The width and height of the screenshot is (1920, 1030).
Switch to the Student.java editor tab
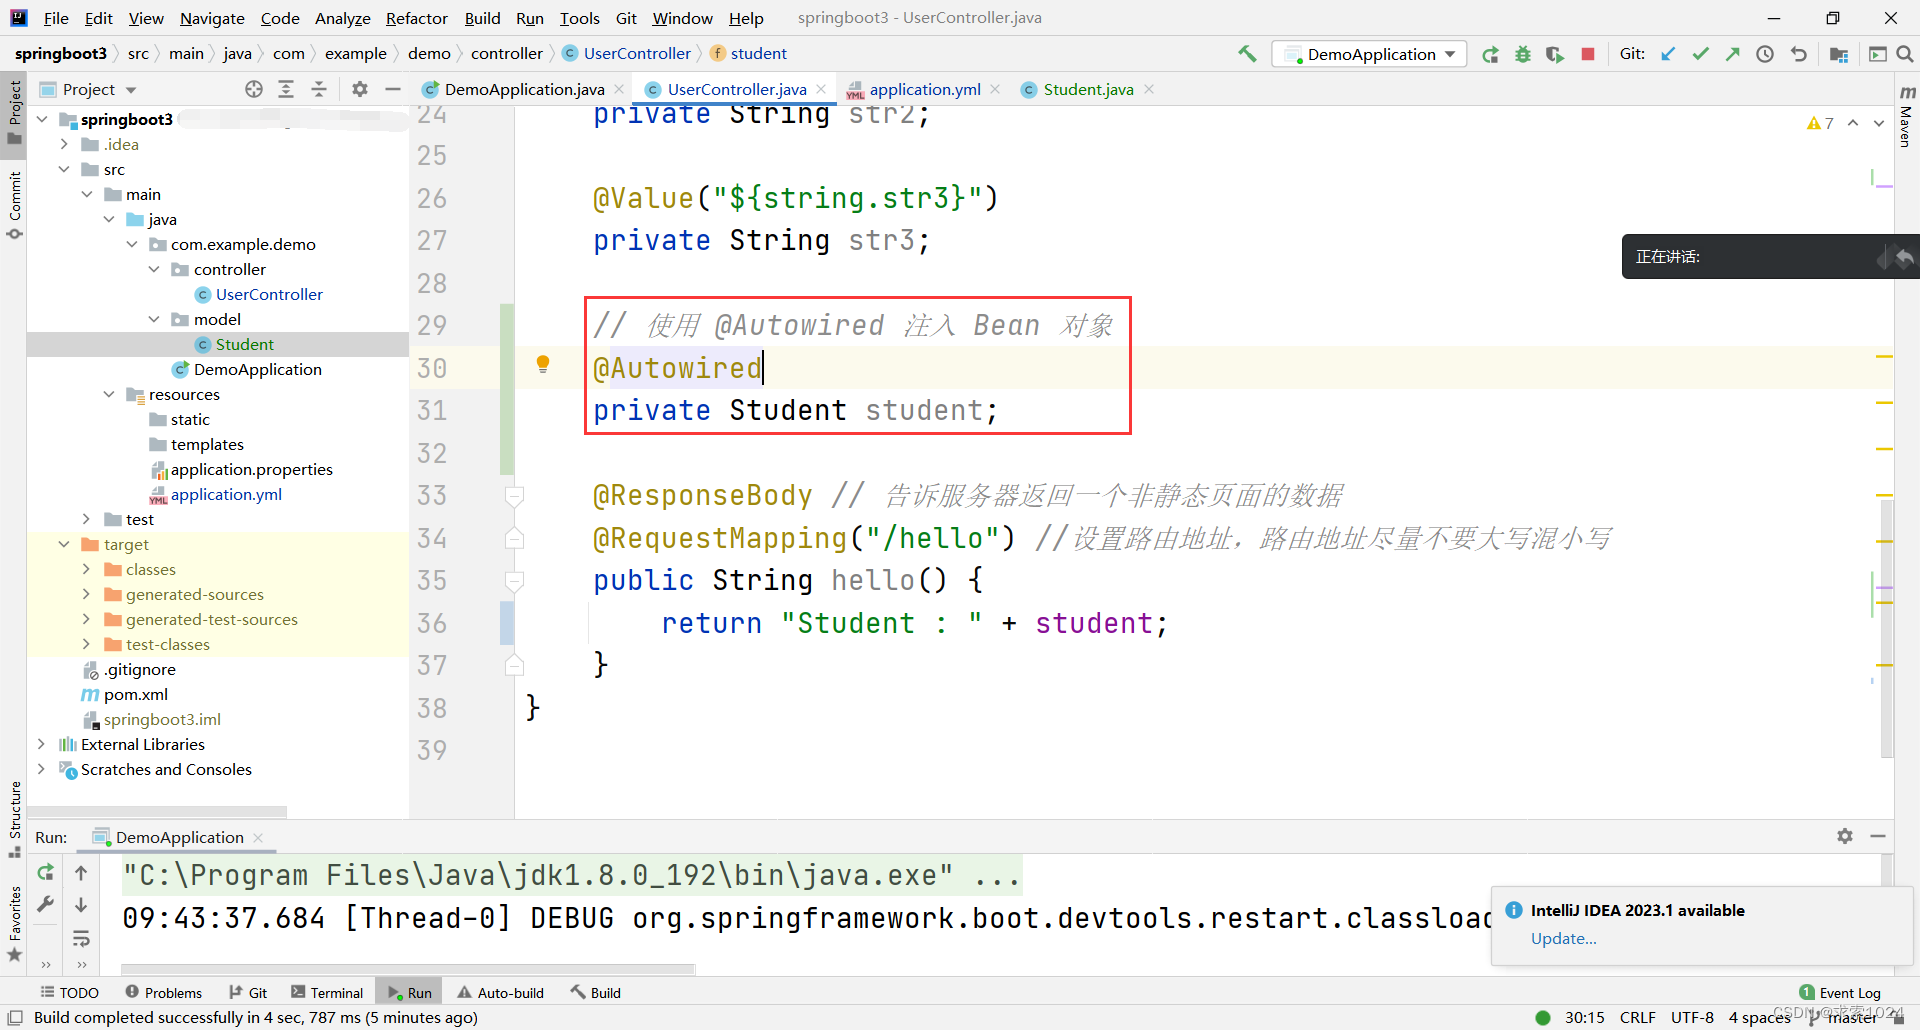pyautogui.click(x=1087, y=89)
